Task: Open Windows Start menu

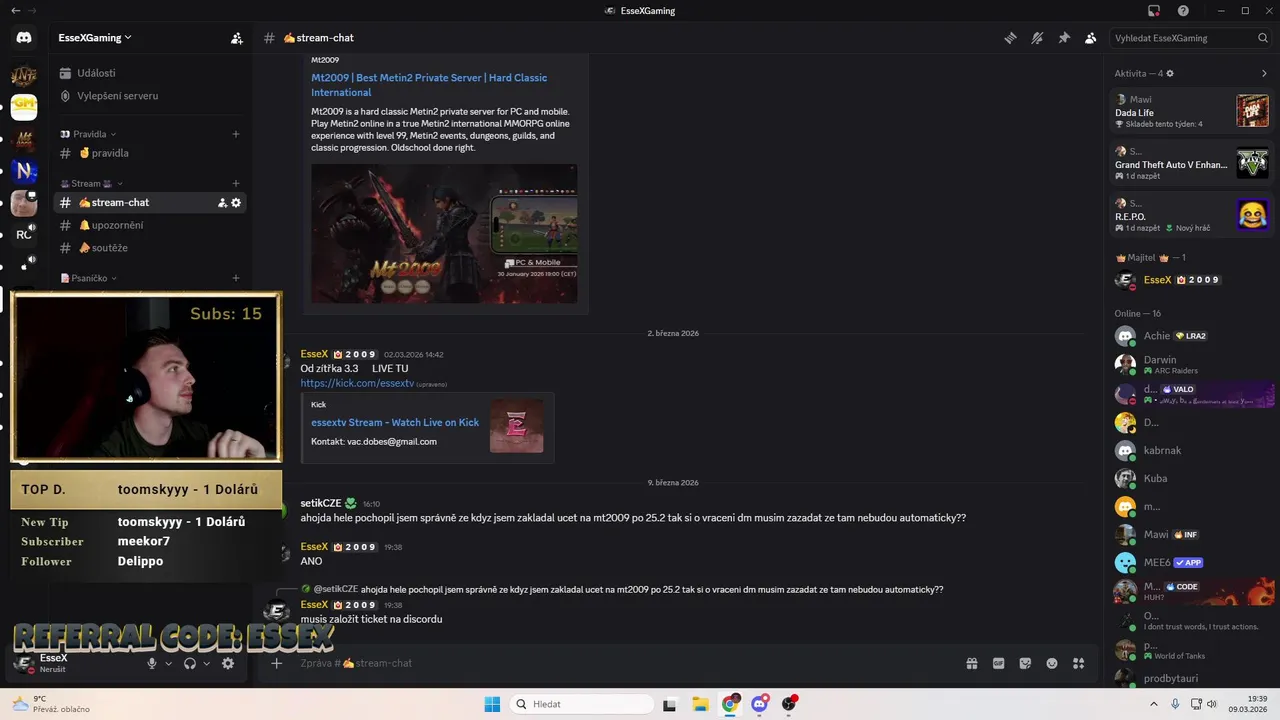Action: (x=492, y=704)
